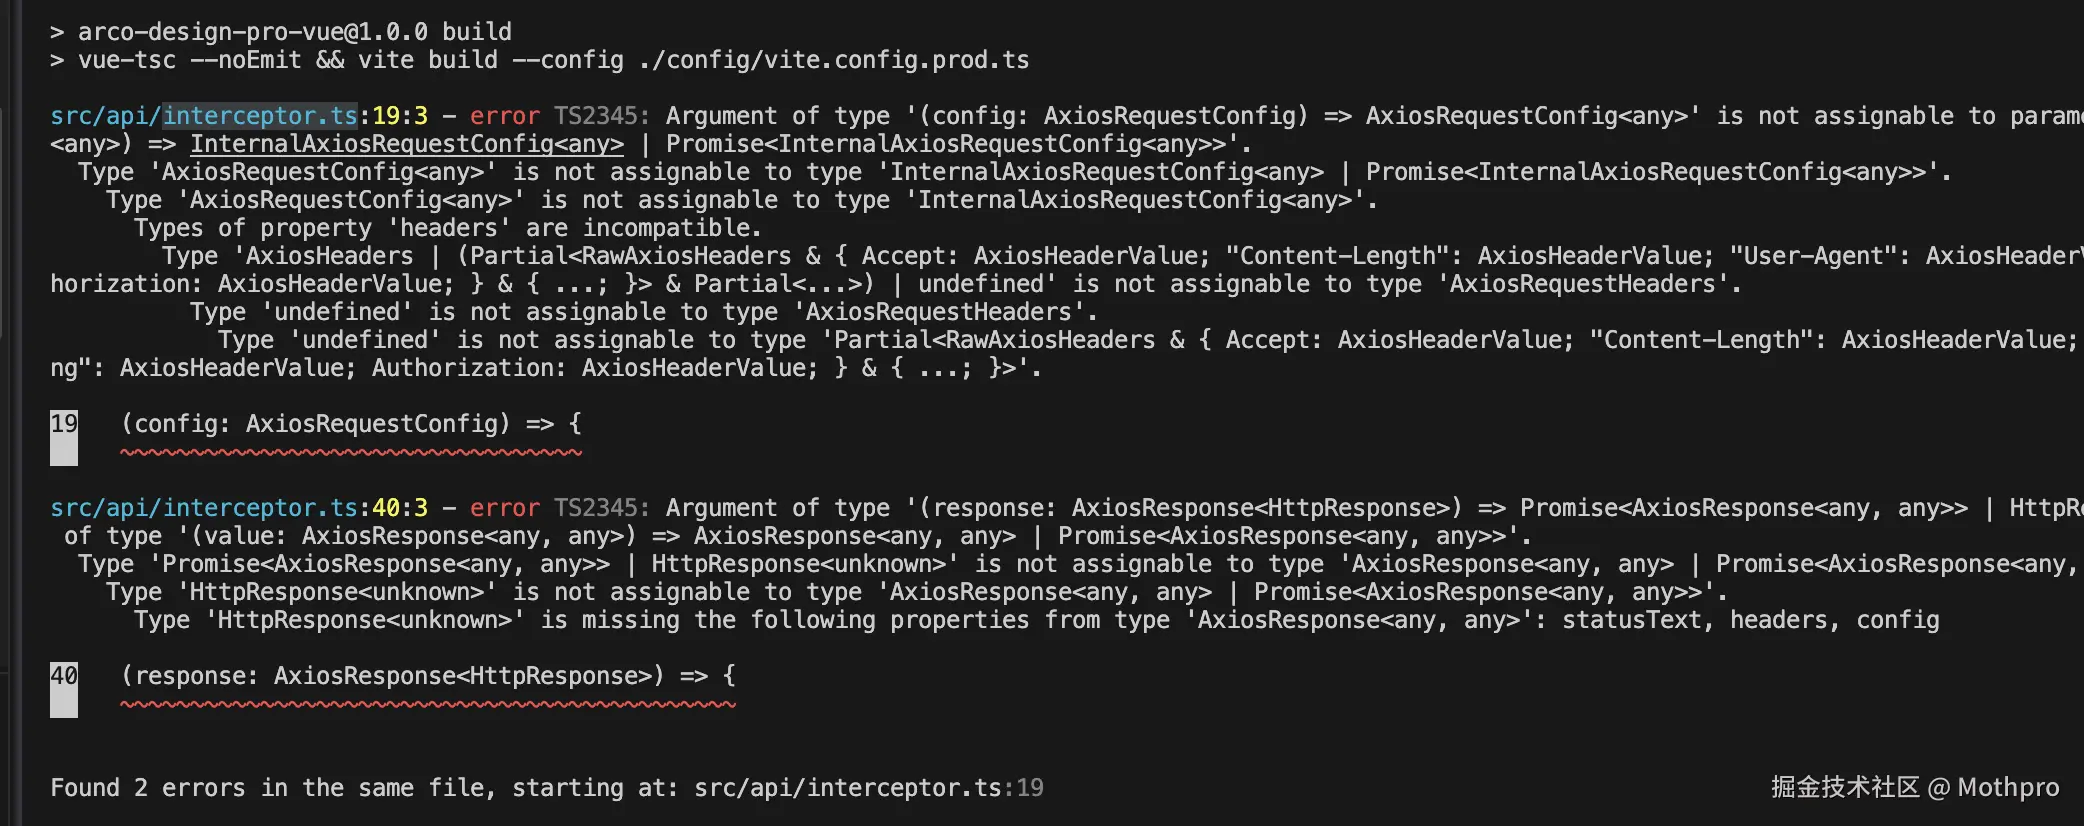Click the 'statusText, headers, config' missing properties text
The height and width of the screenshot is (826, 2084).
[1750, 620]
